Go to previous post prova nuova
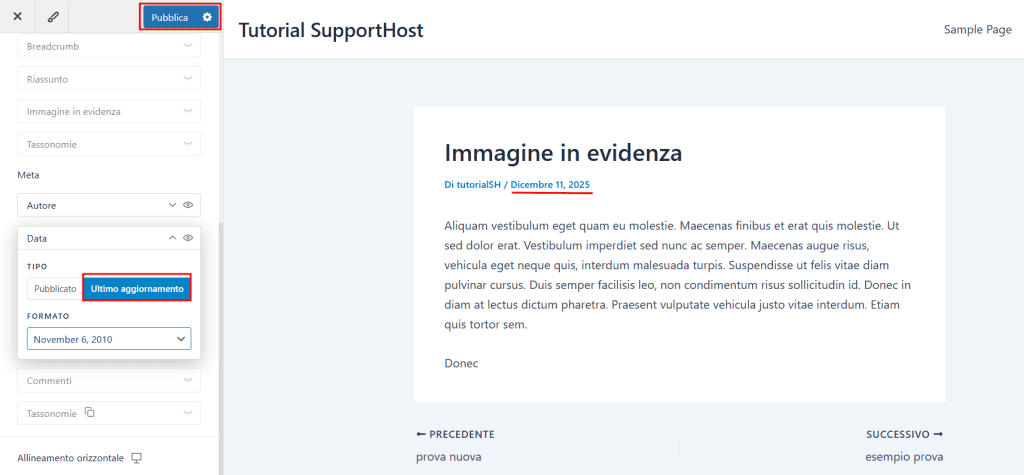1024x475 pixels. tap(449, 457)
